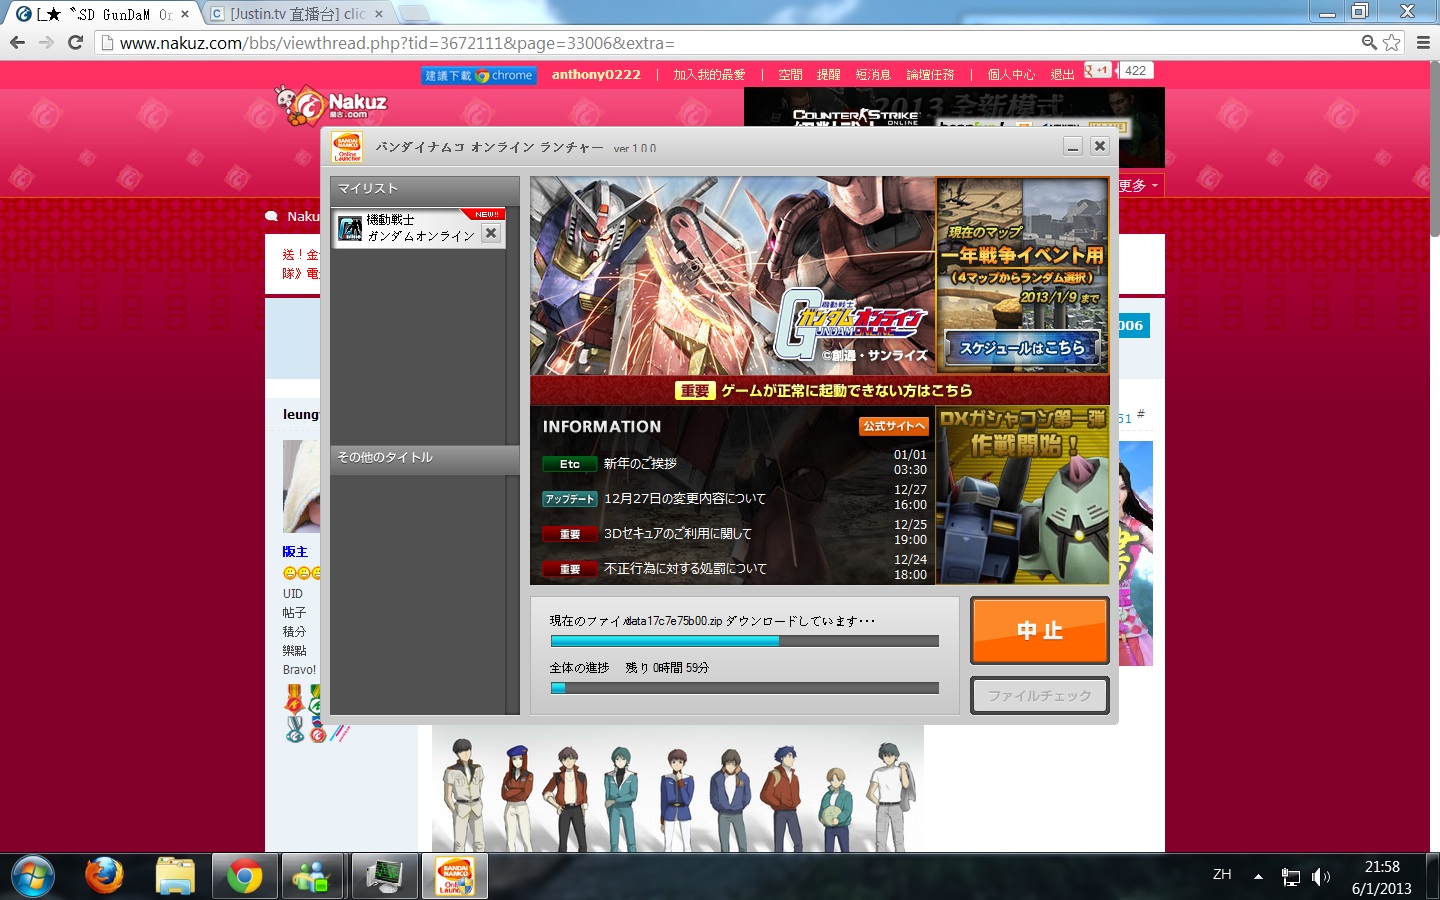1440x900 pixels.
Task: Open the anthony0222 user profile link
Action: tap(596, 74)
